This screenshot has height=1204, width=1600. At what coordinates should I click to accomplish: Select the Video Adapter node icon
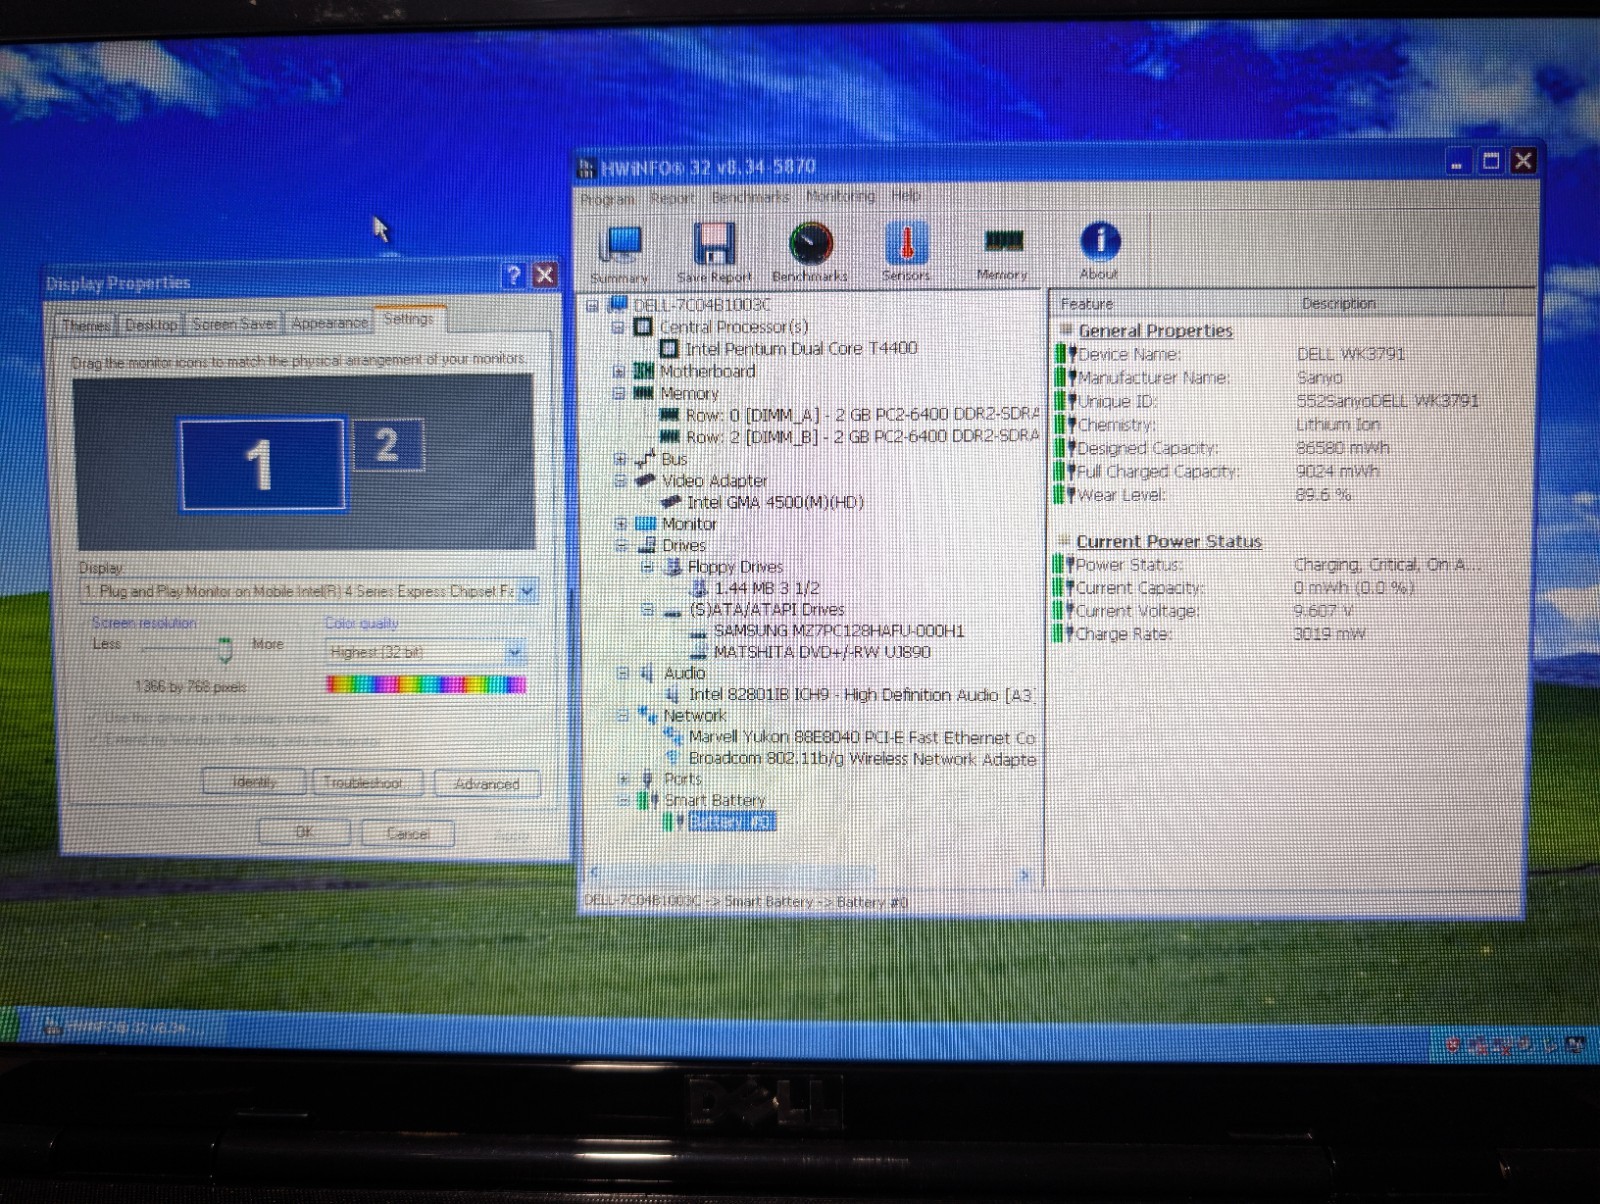(x=645, y=481)
